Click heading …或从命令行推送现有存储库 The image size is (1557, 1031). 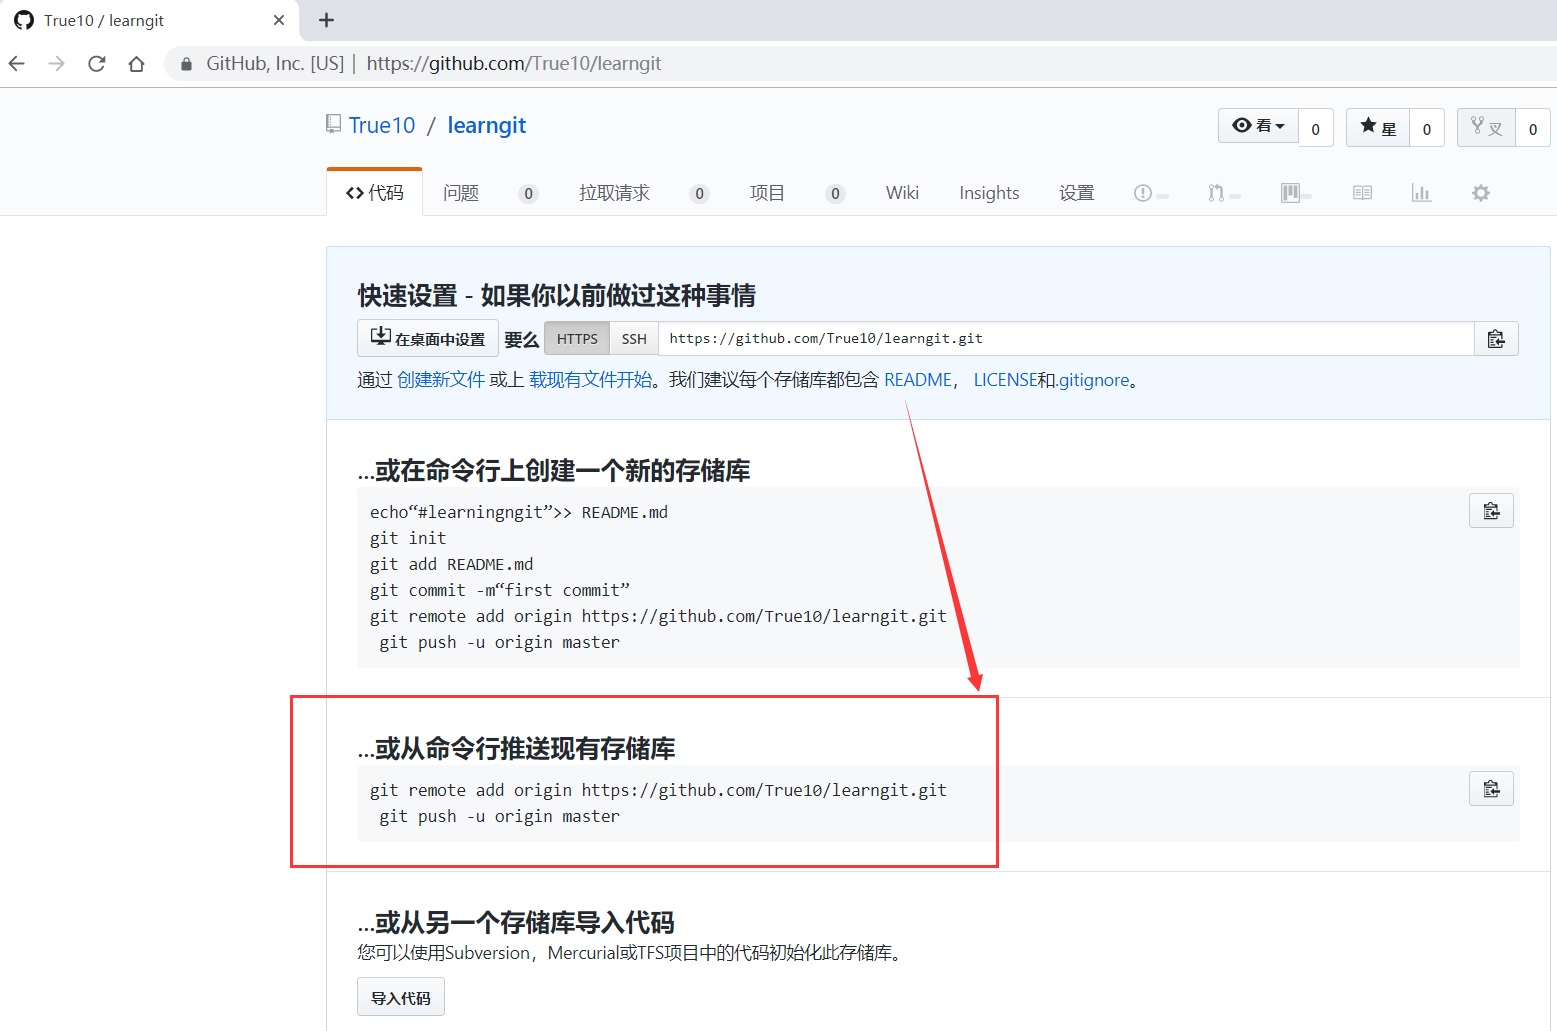coord(516,748)
